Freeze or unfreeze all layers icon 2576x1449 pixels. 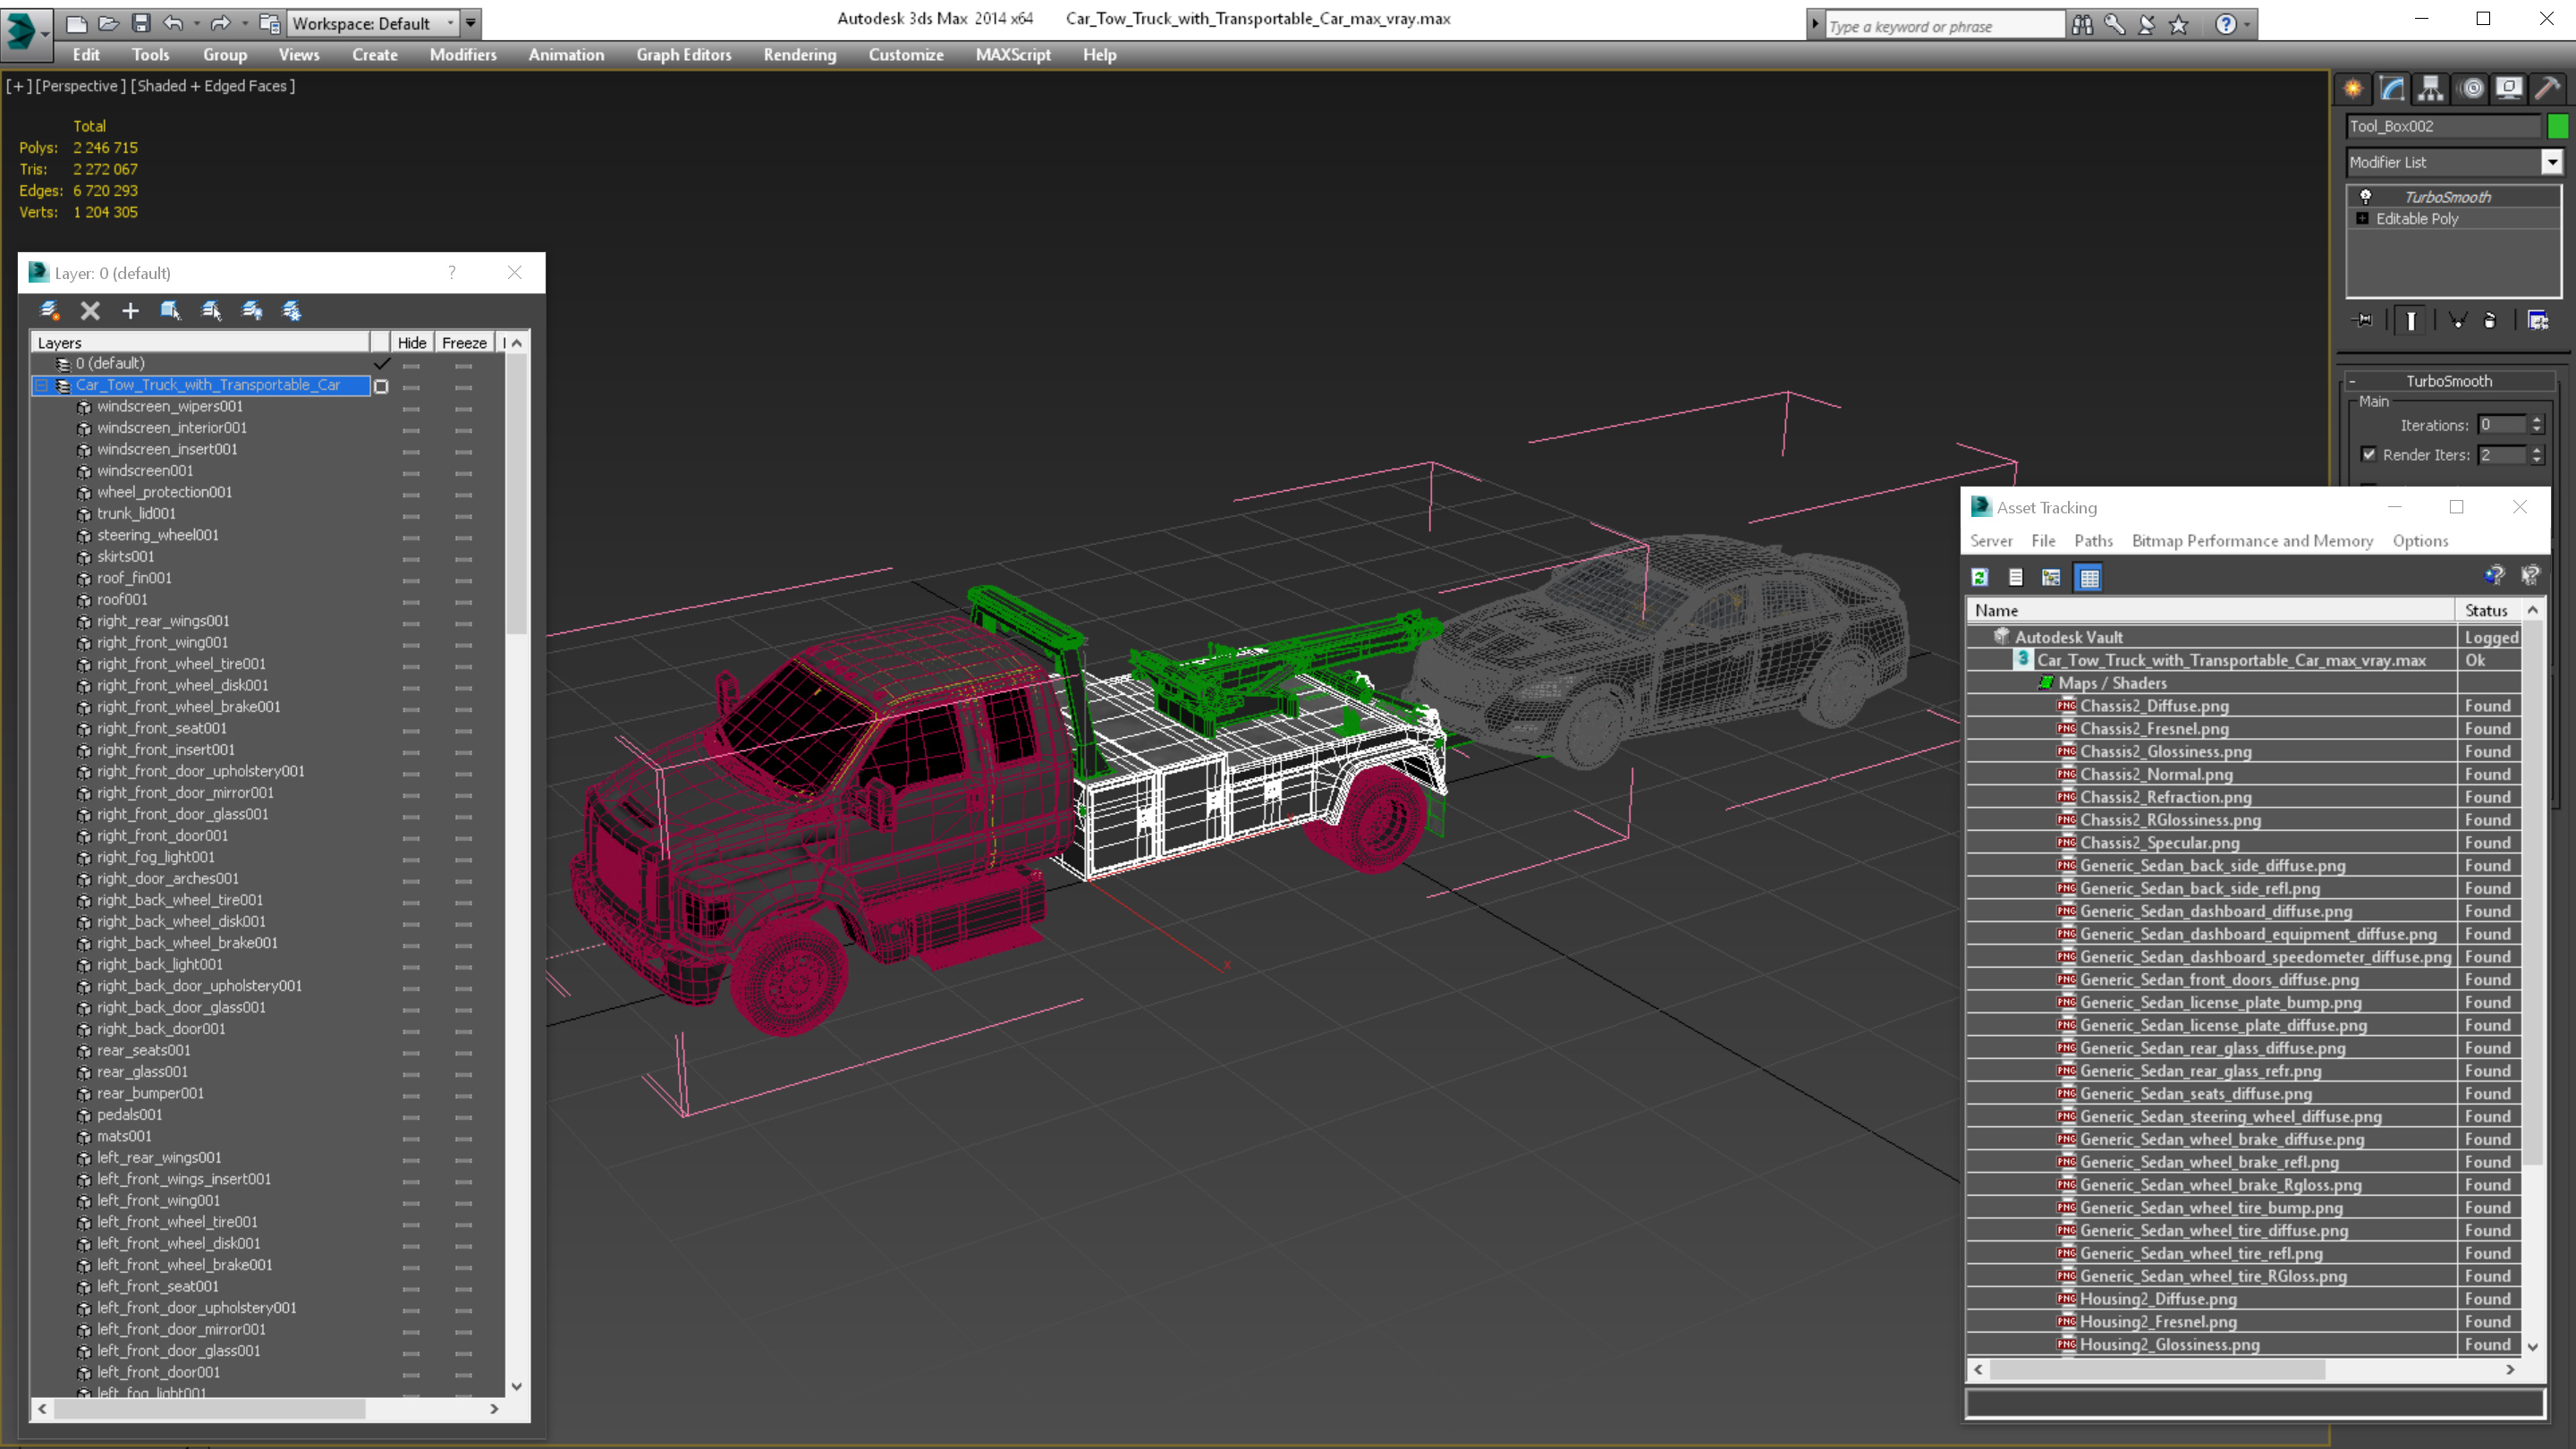click(292, 310)
